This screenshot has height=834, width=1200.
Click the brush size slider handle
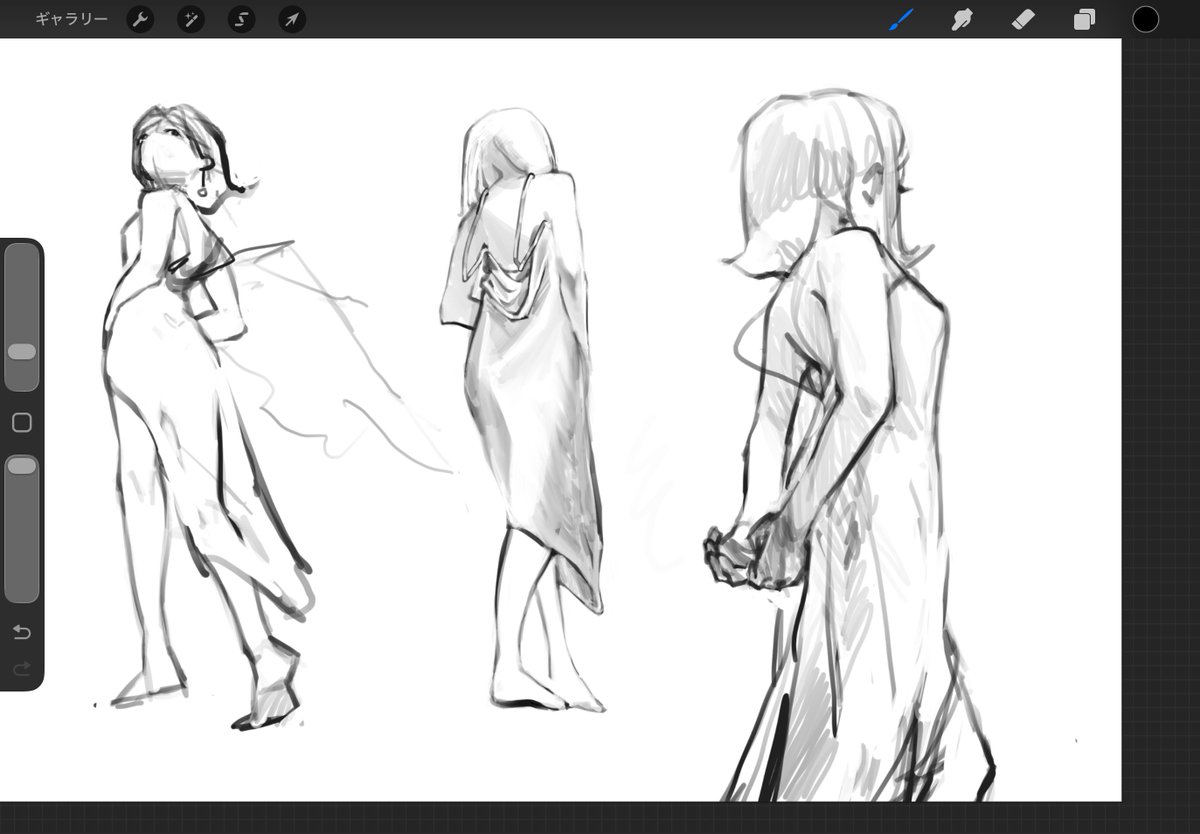(x=21, y=352)
